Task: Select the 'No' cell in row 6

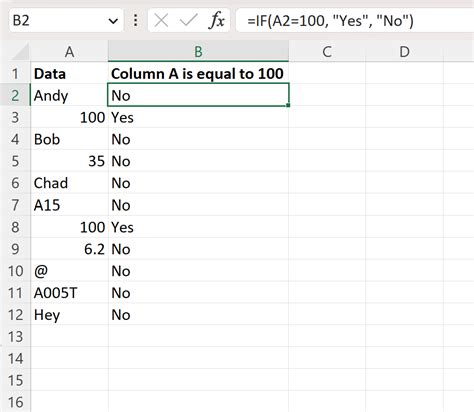Action: [x=198, y=183]
